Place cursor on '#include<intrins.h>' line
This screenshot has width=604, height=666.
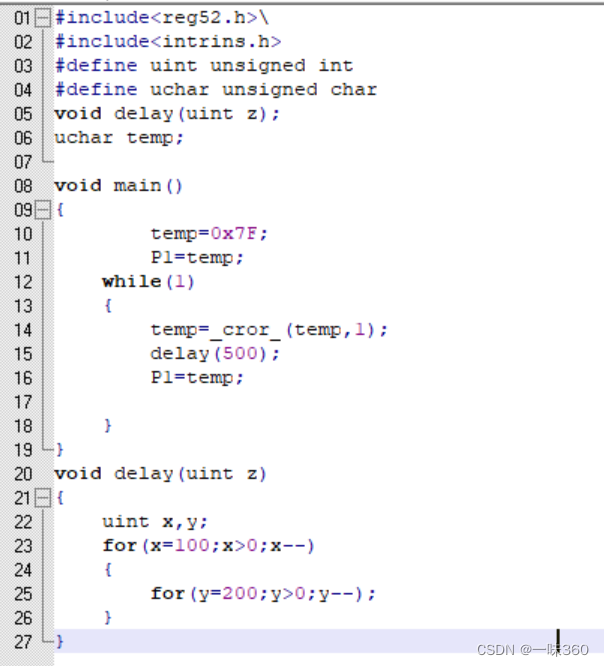(x=168, y=42)
